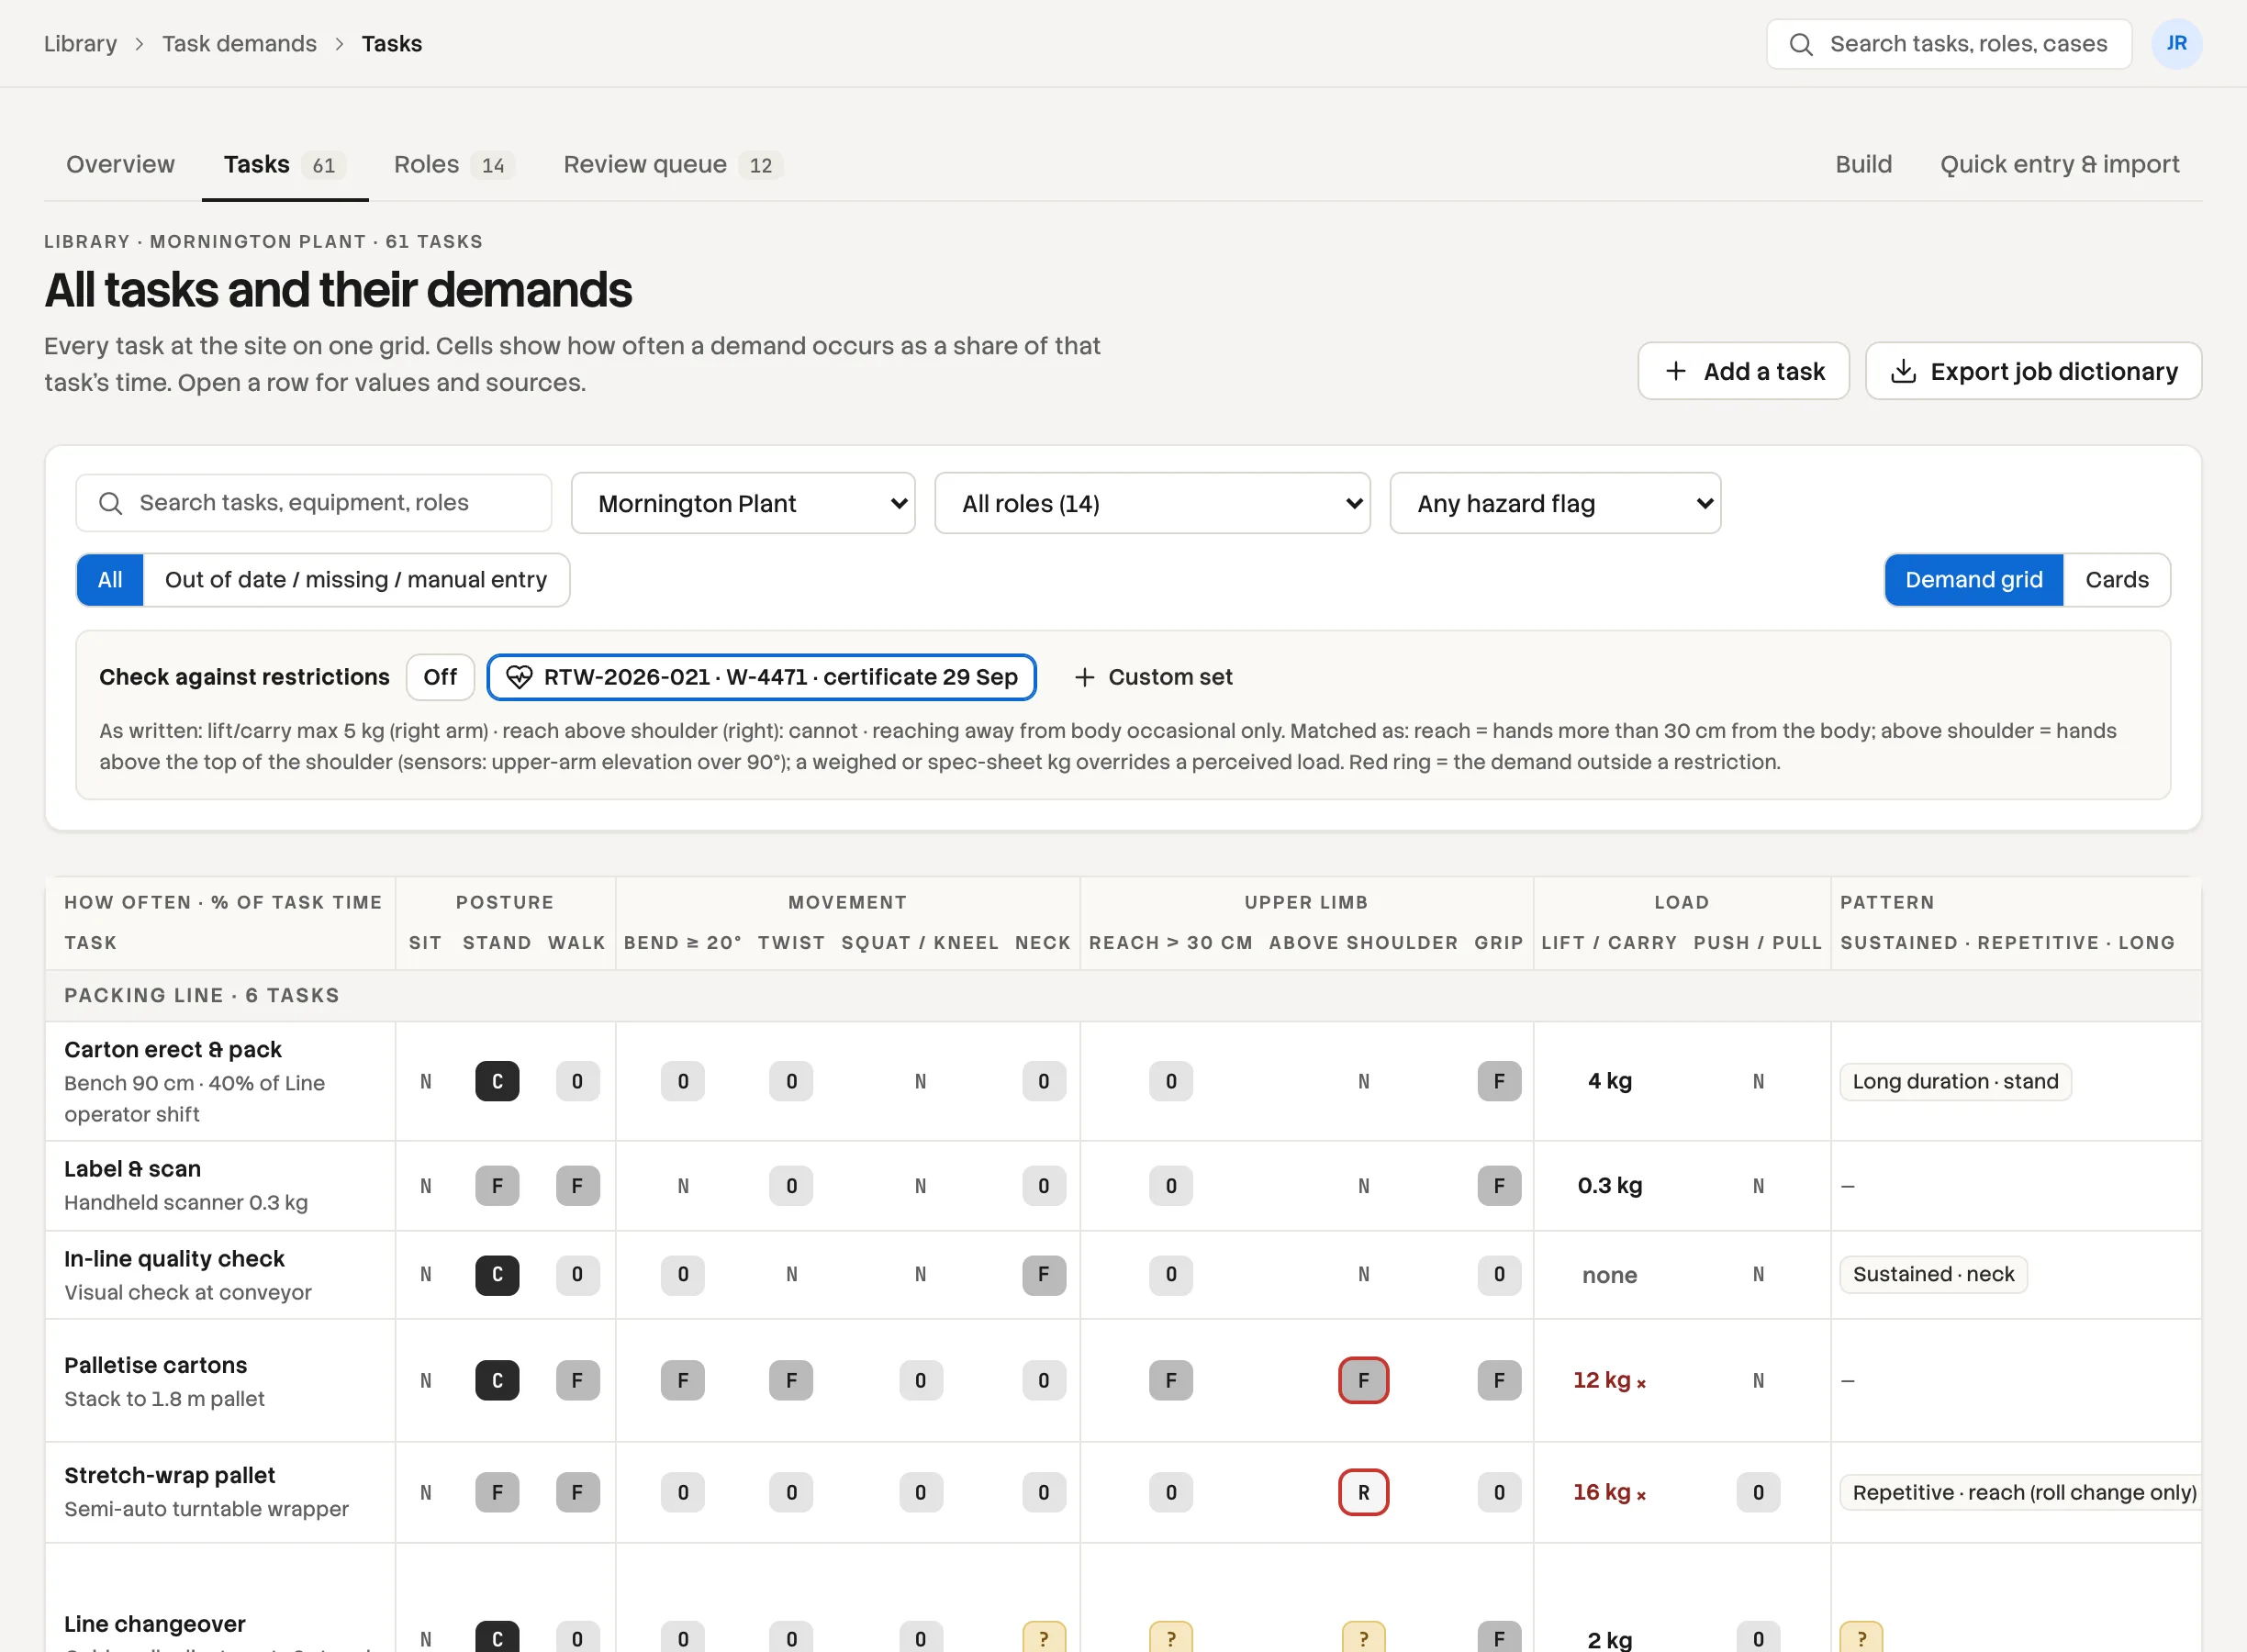Switch to Demand grid view
The height and width of the screenshot is (1652, 2247).
(1973, 580)
